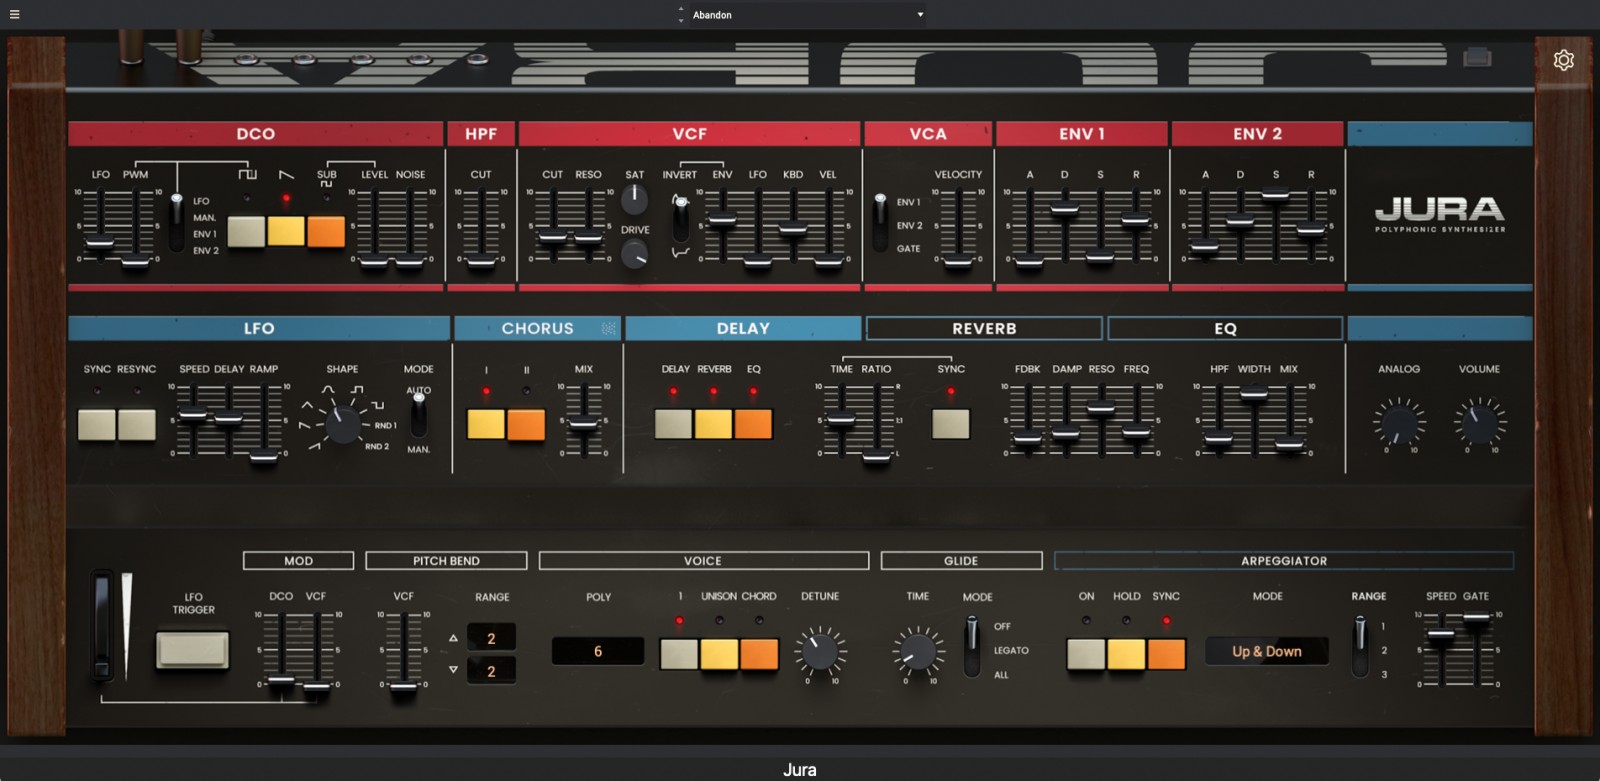The image size is (1600, 781).
Task: Adjust the chorus MIX slider
Action: (x=583, y=424)
